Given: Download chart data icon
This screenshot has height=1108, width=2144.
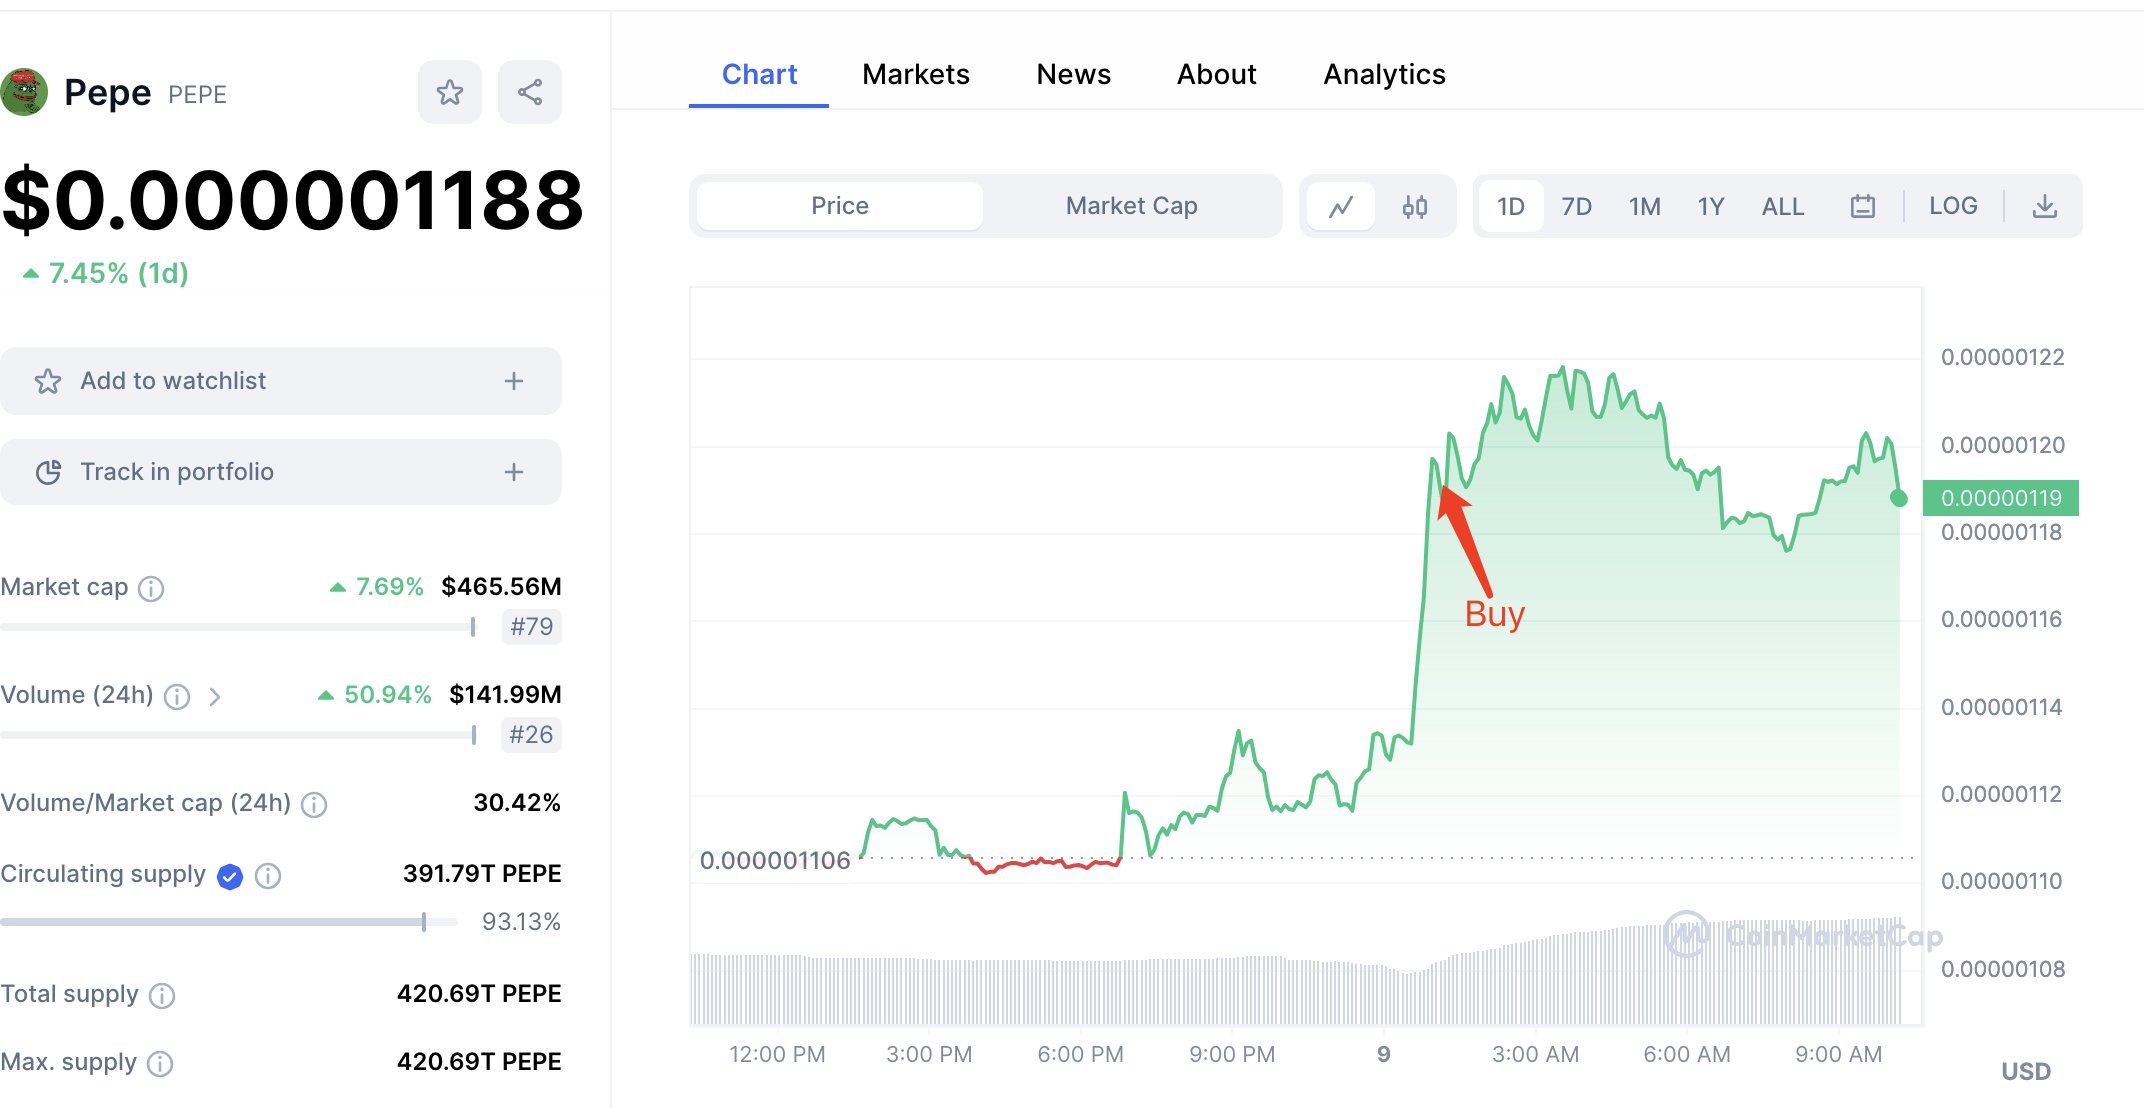Looking at the screenshot, I should pos(2045,206).
